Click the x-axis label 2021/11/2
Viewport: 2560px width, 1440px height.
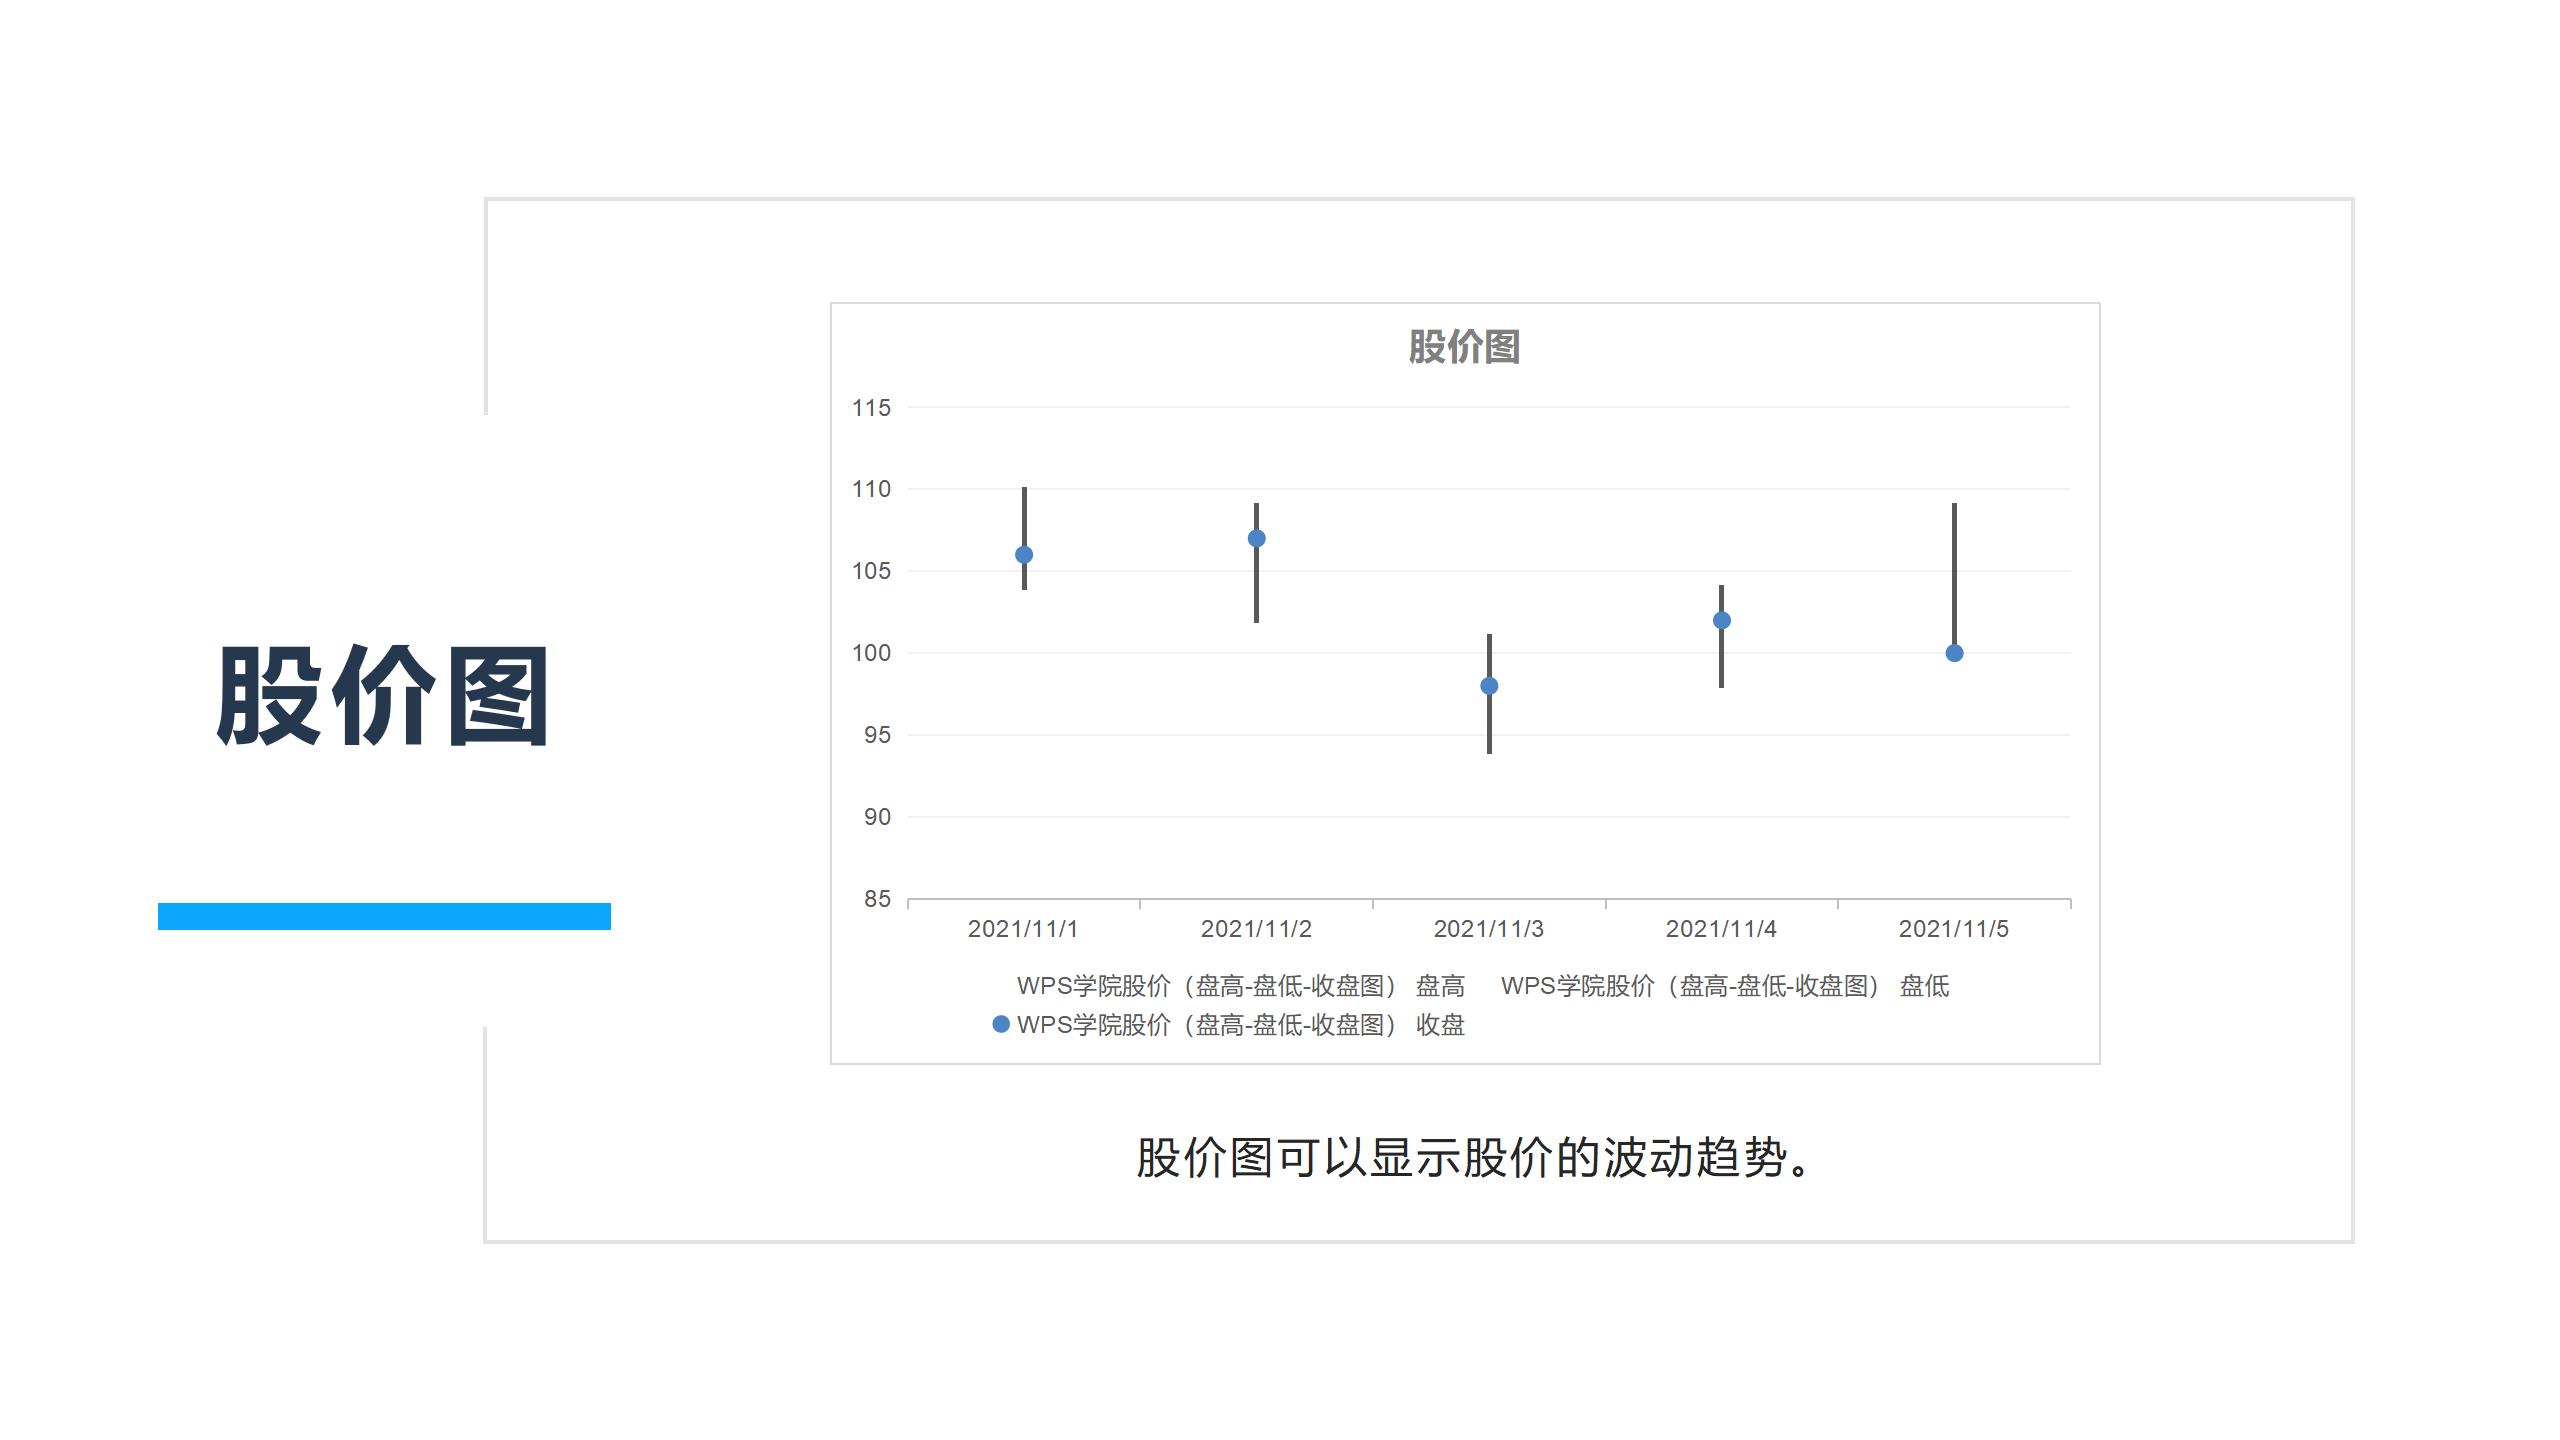(x=1256, y=929)
